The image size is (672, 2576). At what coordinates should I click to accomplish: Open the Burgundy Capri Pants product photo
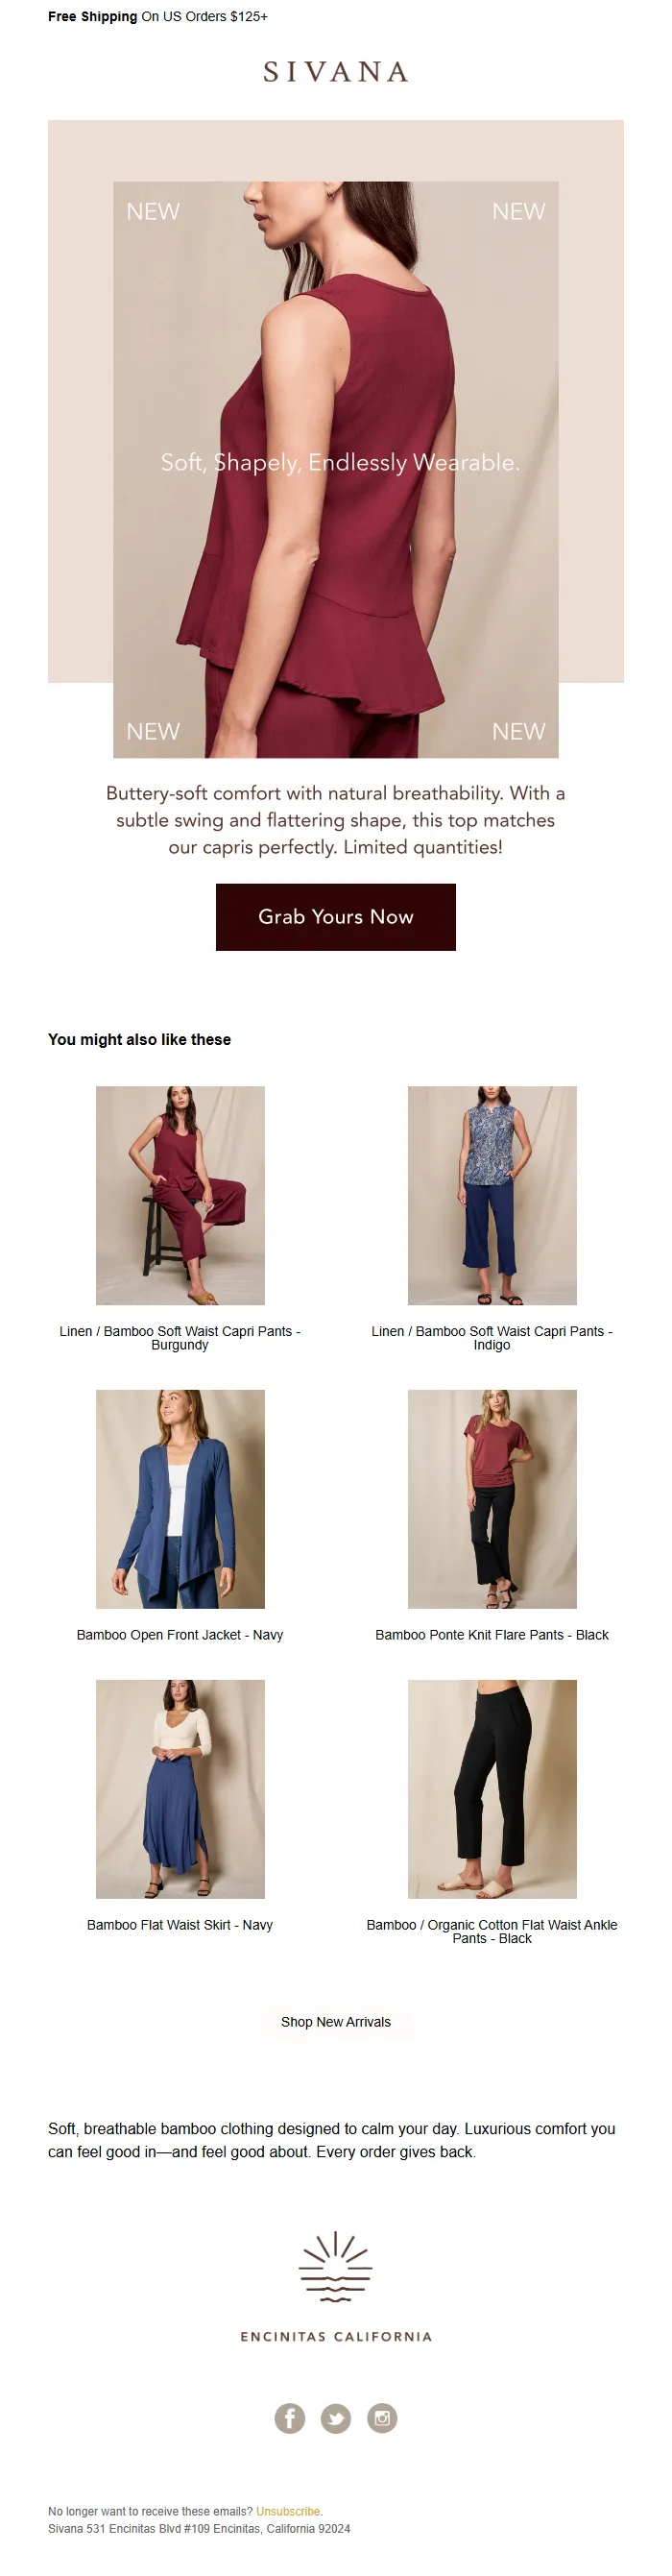[x=180, y=1195]
